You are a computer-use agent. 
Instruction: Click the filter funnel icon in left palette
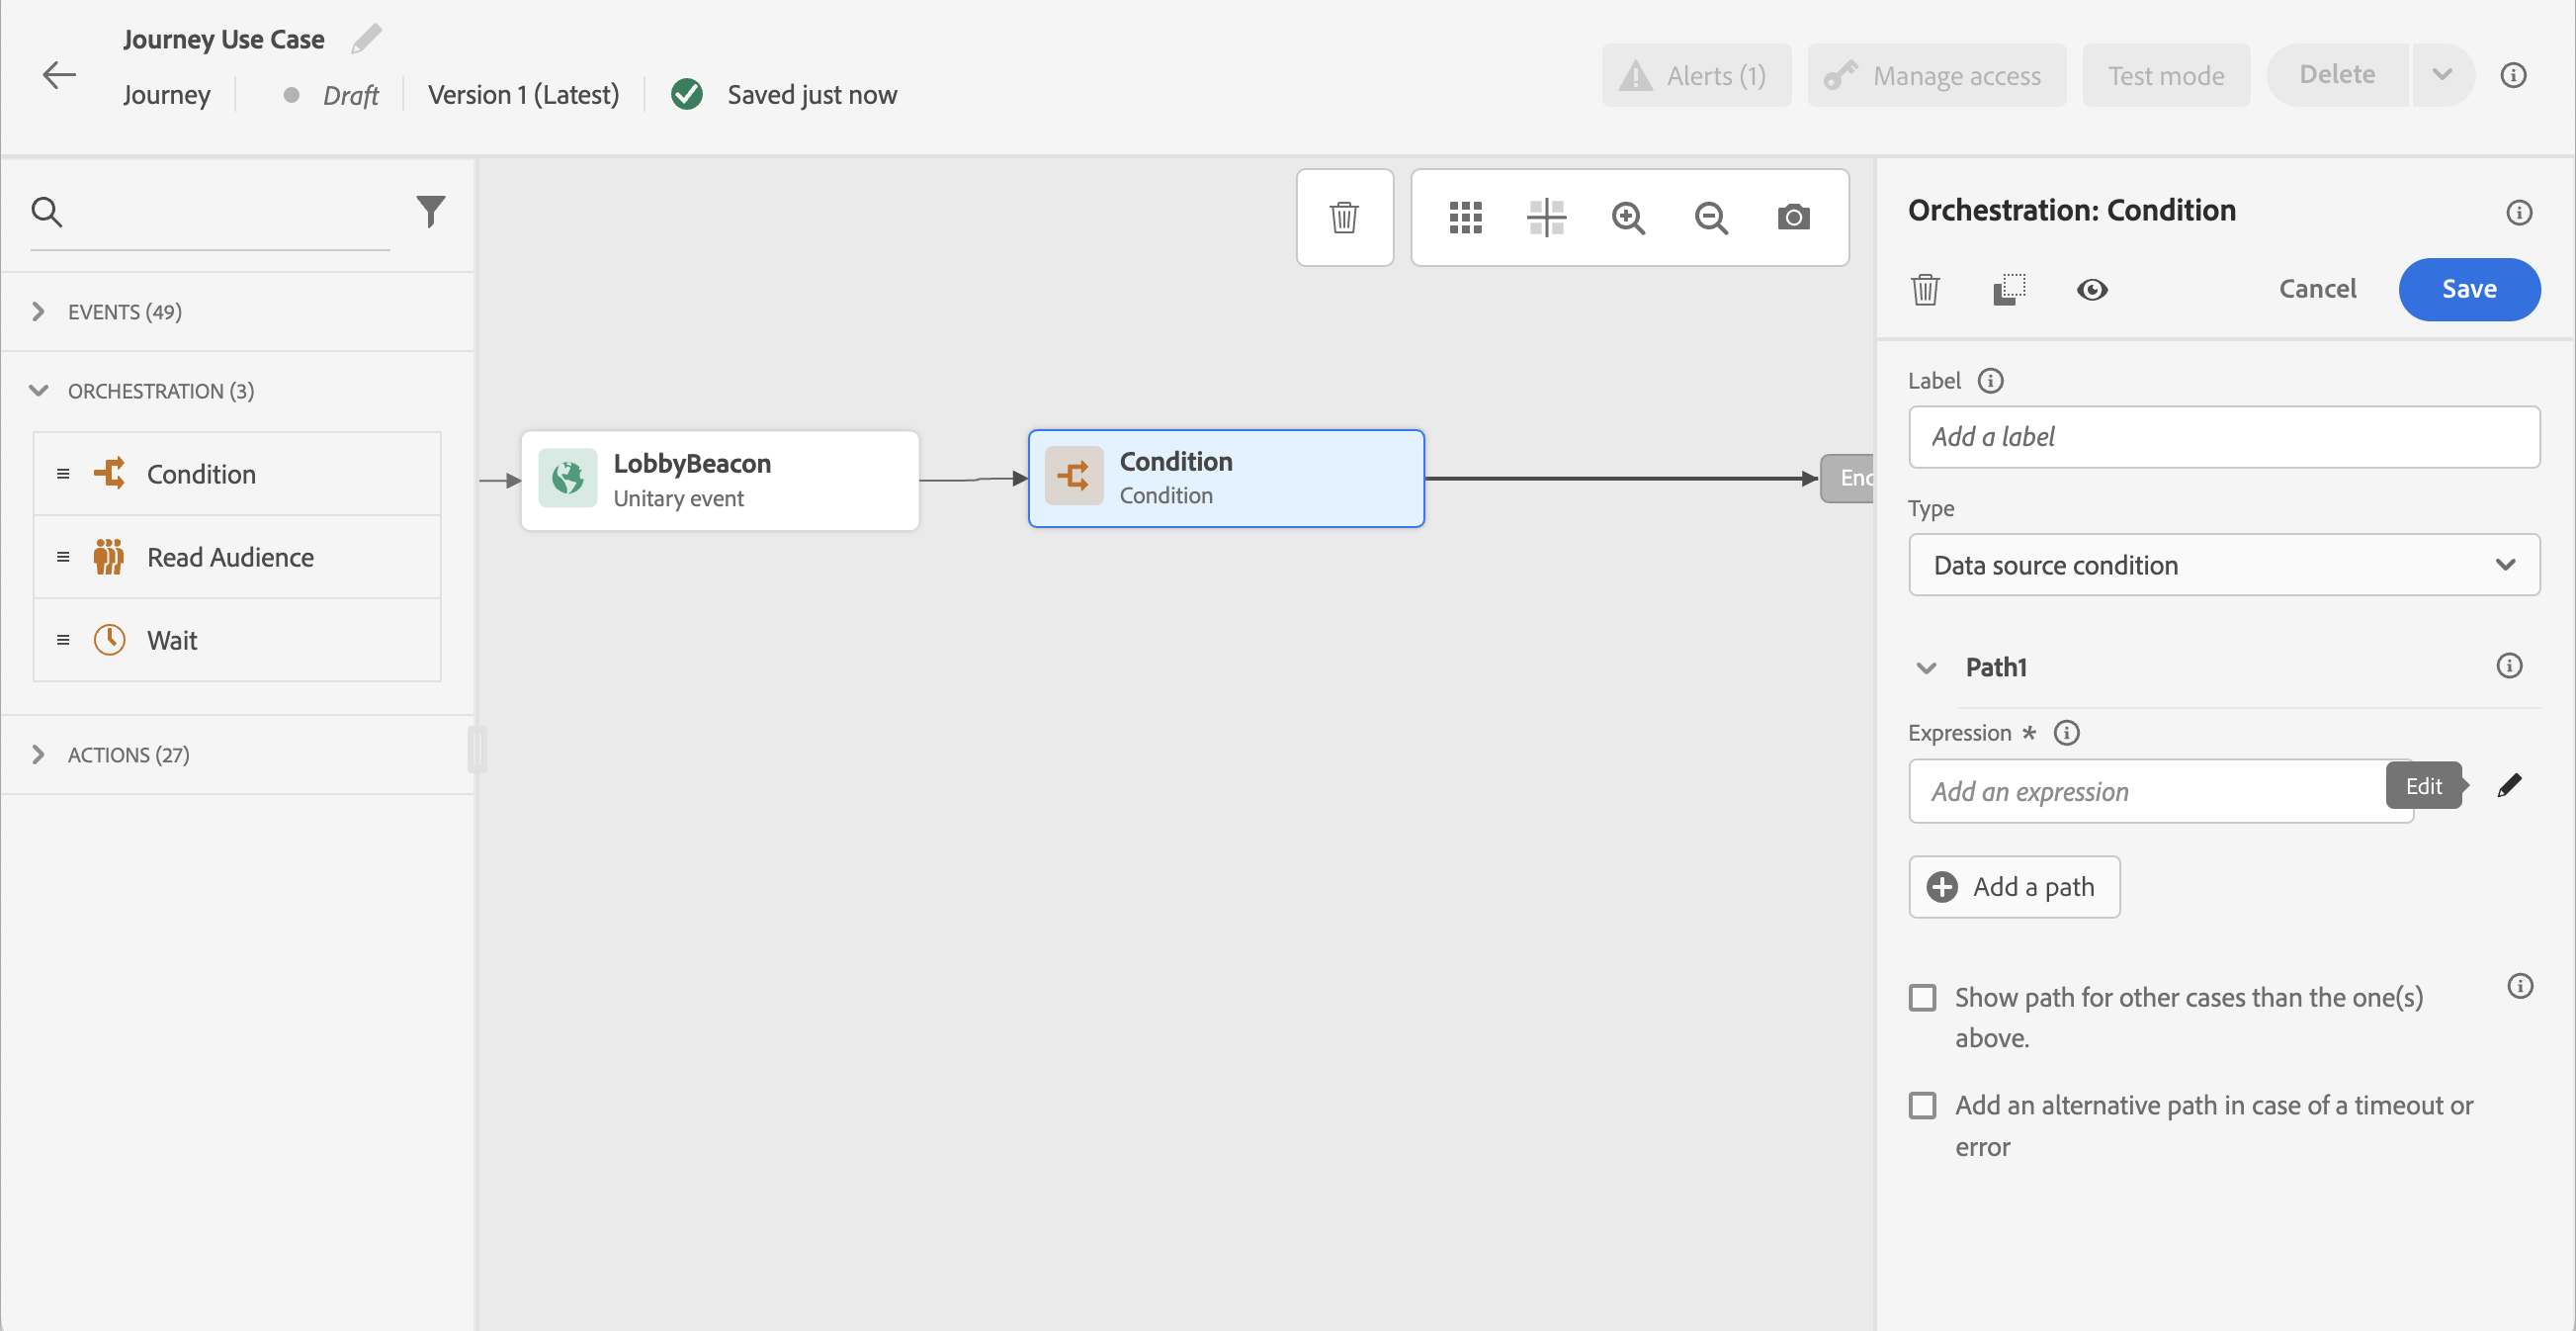click(x=430, y=211)
